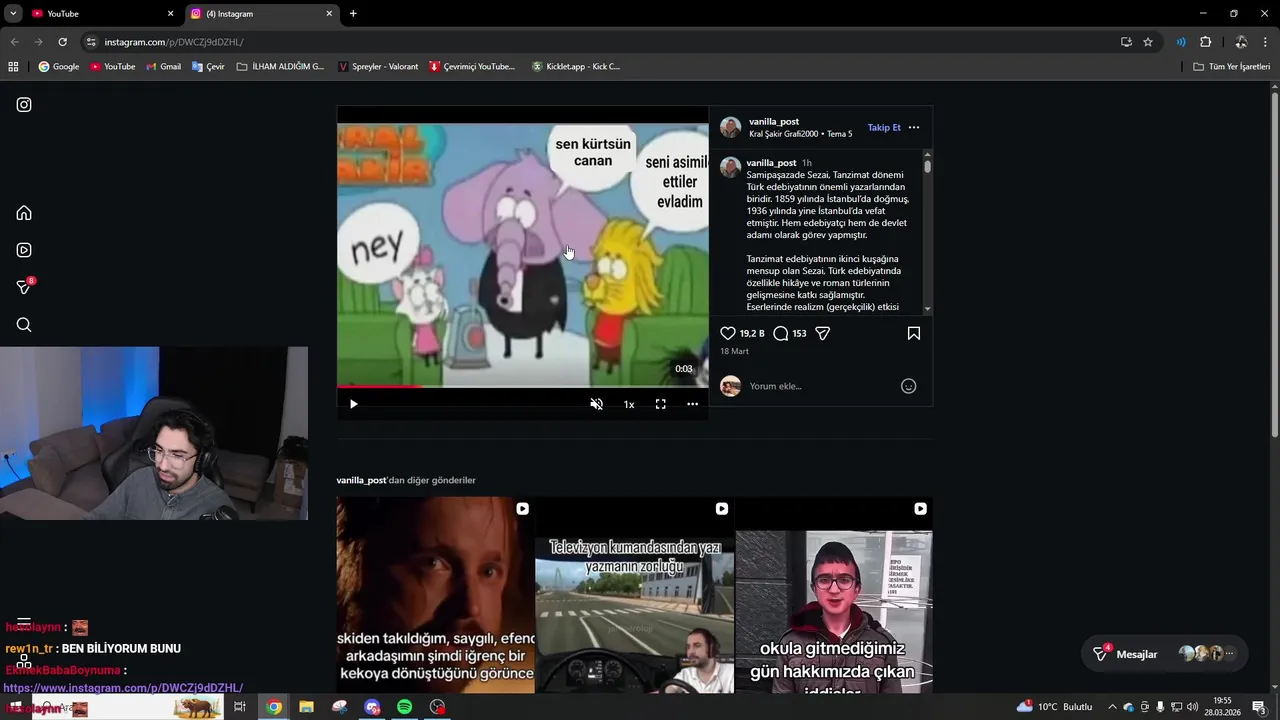Open the apps grid in bookmarks bar
This screenshot has width=1280, height=720.
coord(13,67)
